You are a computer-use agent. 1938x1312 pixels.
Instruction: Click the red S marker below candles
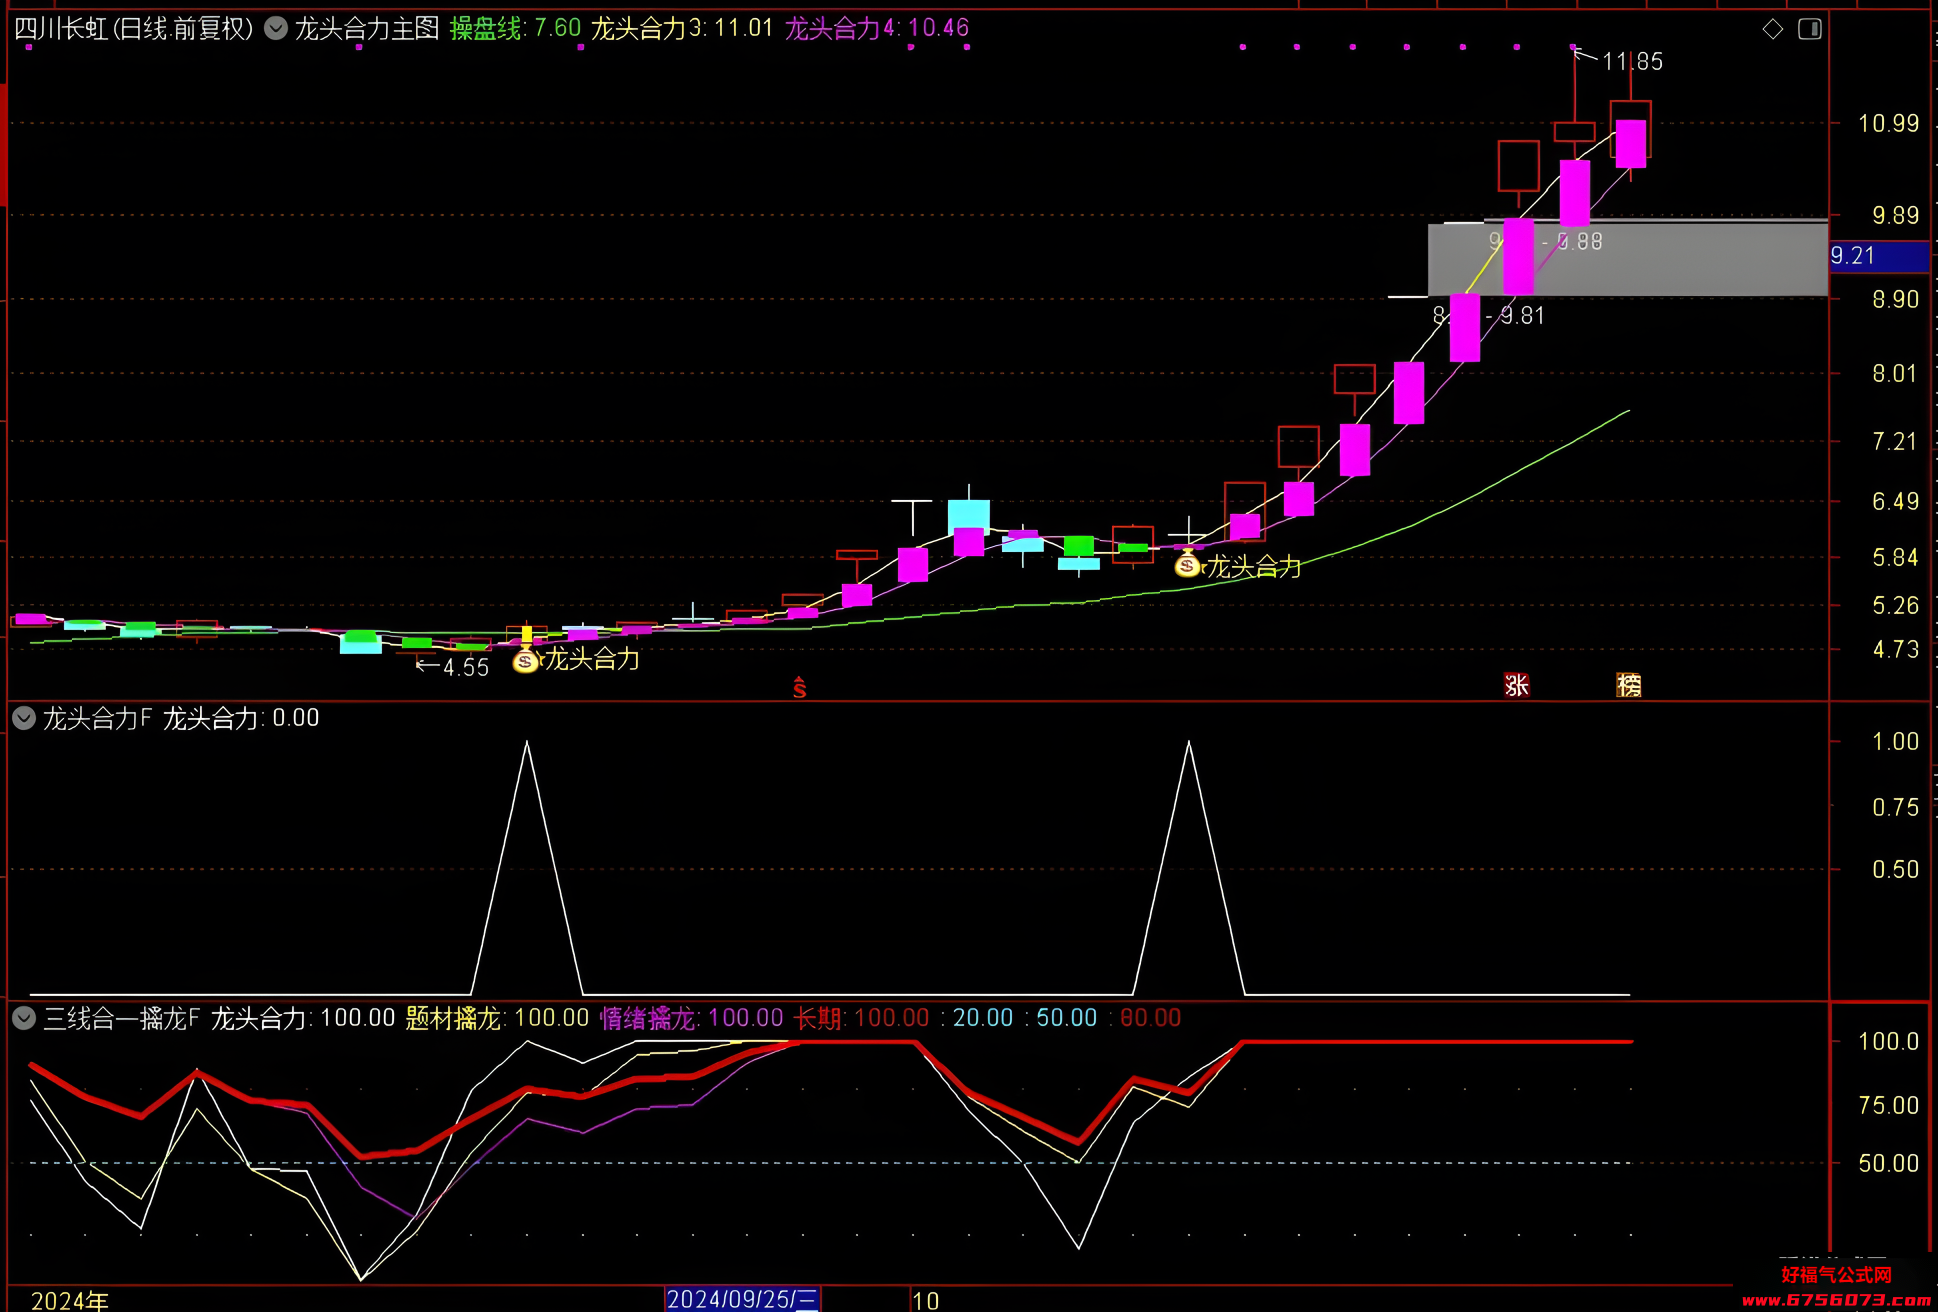799,688
